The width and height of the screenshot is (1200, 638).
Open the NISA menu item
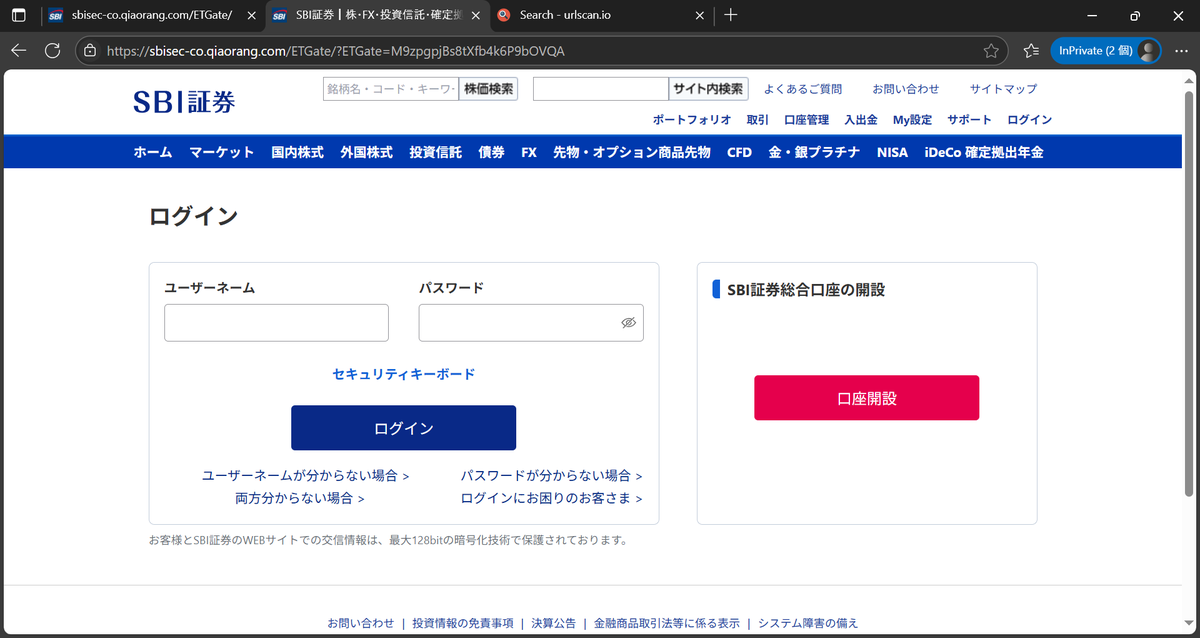pyautogui.click(x=892, y=152)
